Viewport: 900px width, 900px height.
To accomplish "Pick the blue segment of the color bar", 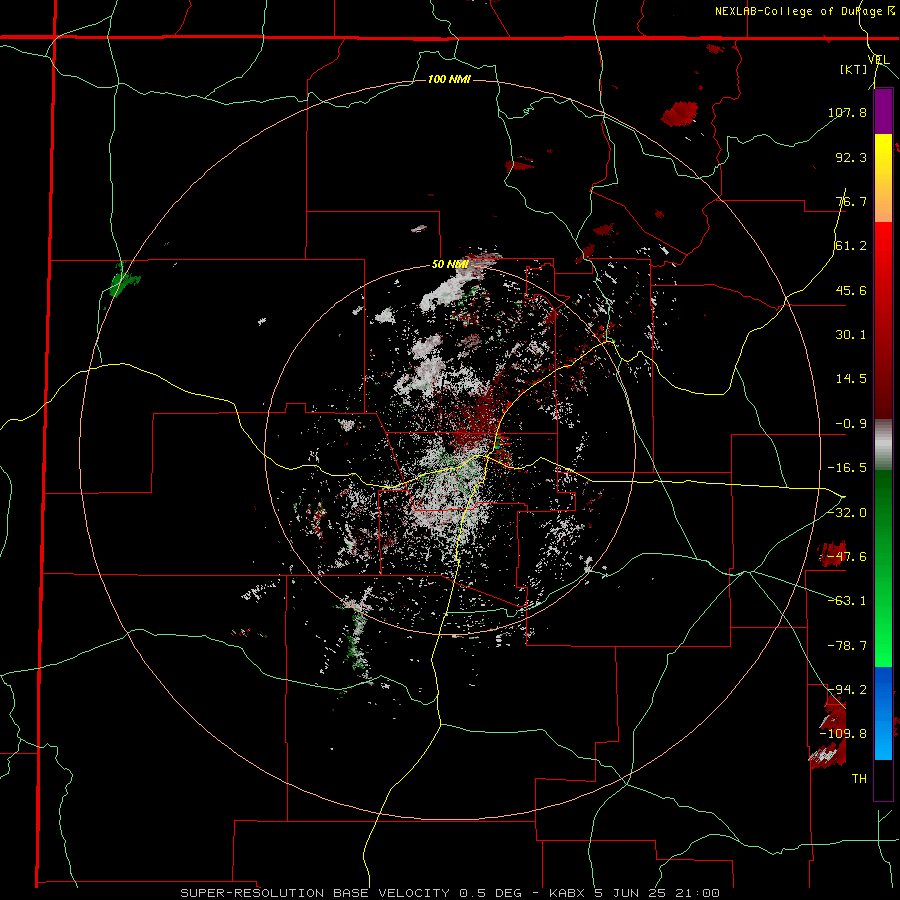I will click(x=883, y=713).
